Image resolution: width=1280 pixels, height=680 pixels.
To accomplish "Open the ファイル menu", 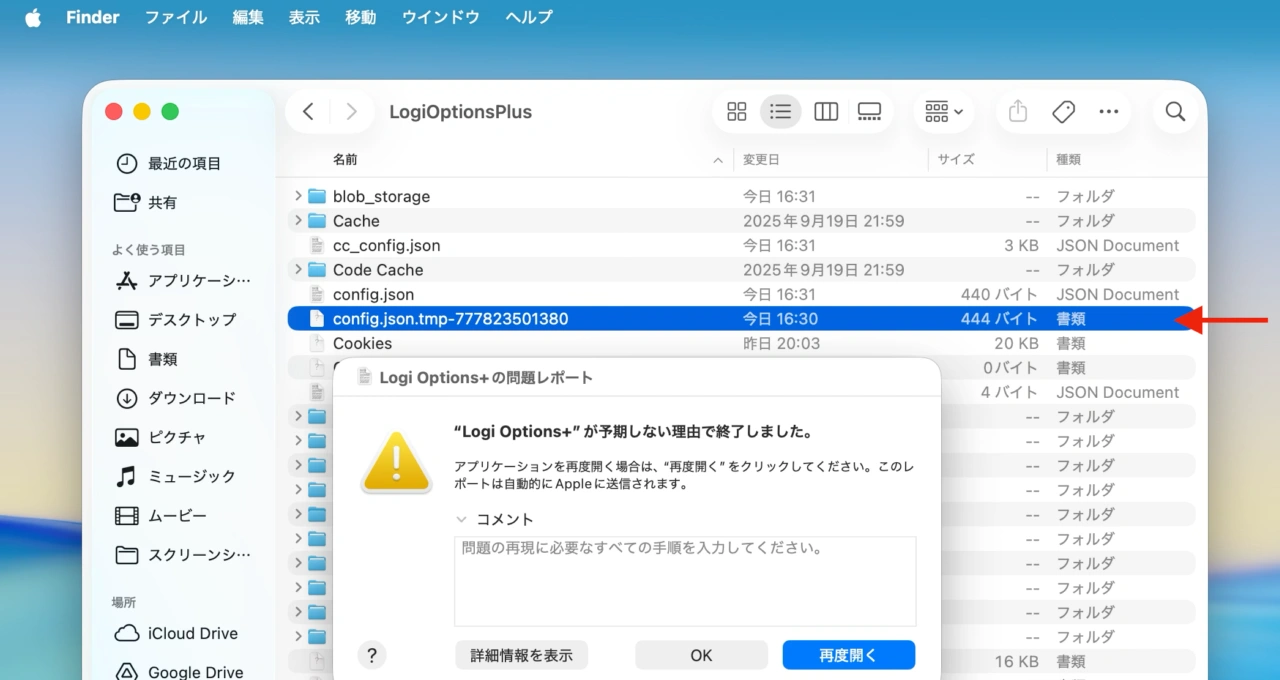I will pos(175,16).
